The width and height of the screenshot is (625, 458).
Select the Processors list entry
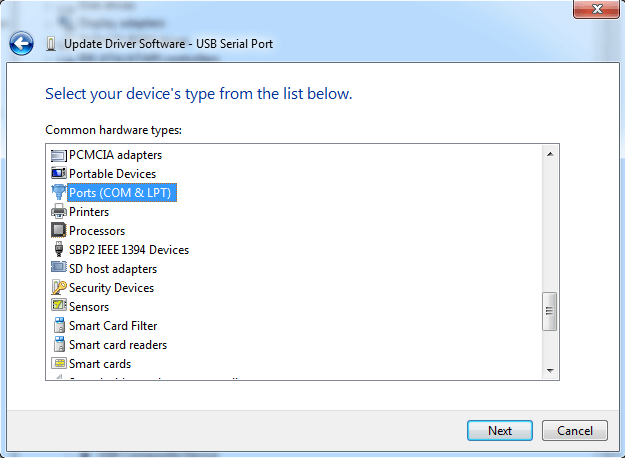(x=96, y=231)
